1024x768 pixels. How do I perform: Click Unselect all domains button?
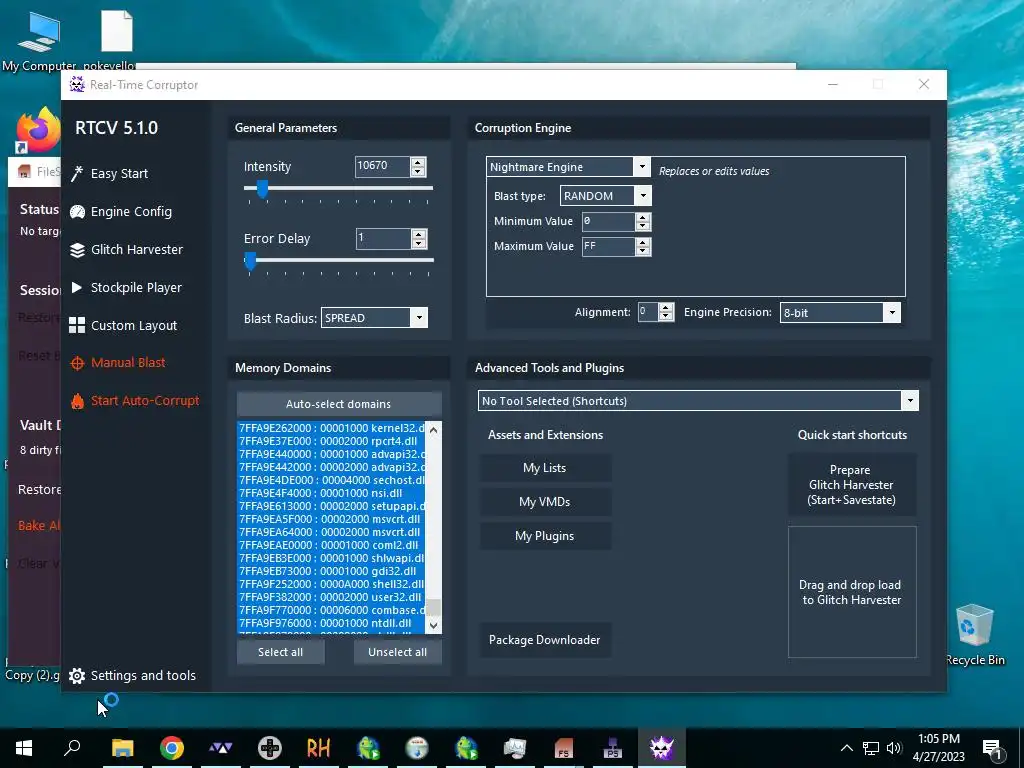[x=397, y=652]
